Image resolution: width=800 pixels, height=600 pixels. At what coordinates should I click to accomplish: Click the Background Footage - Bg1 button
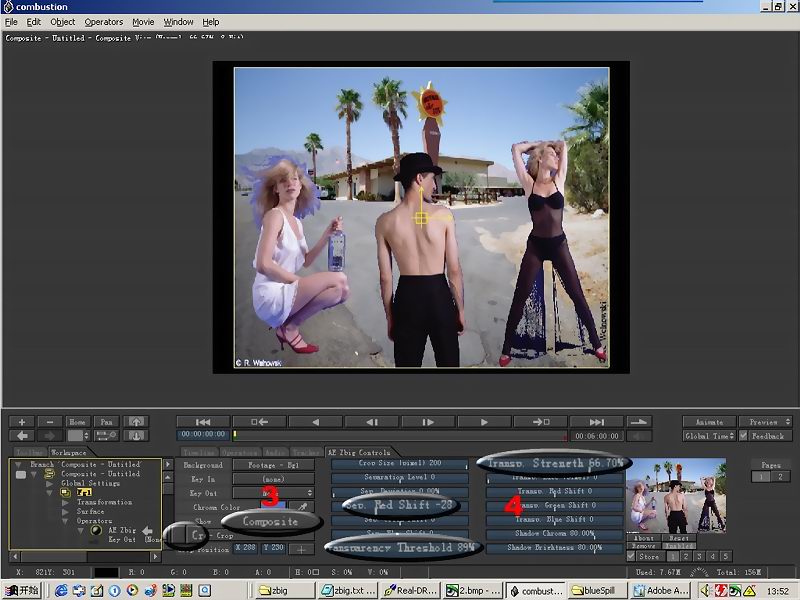273,465
